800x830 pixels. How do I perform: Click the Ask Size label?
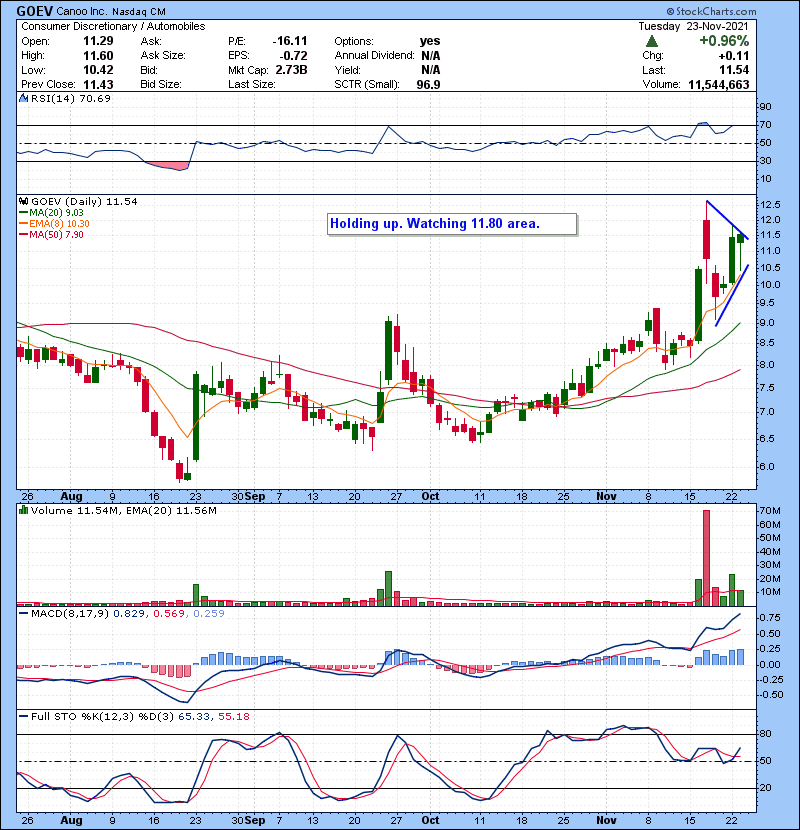pos(163,56)
